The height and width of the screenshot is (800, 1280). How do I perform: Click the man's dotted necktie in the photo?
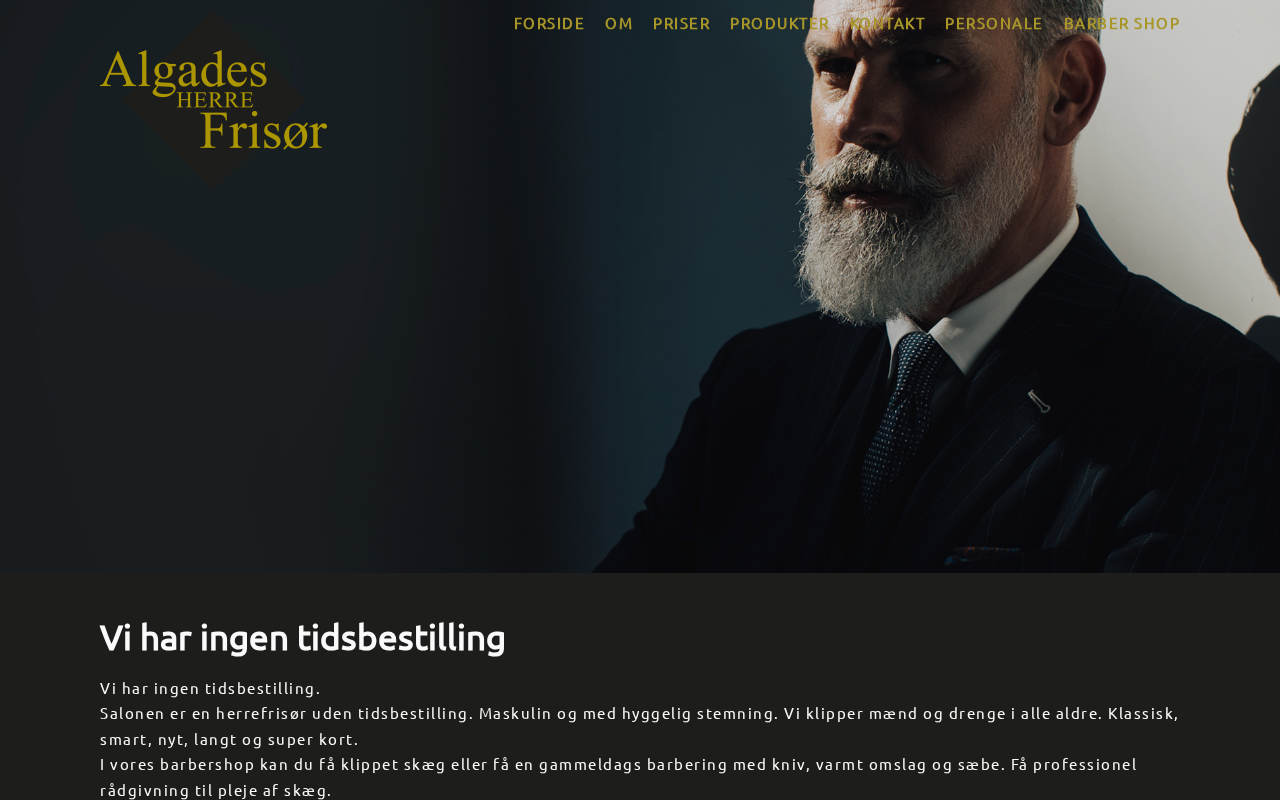pyautogui.click(x=905, y=420)
